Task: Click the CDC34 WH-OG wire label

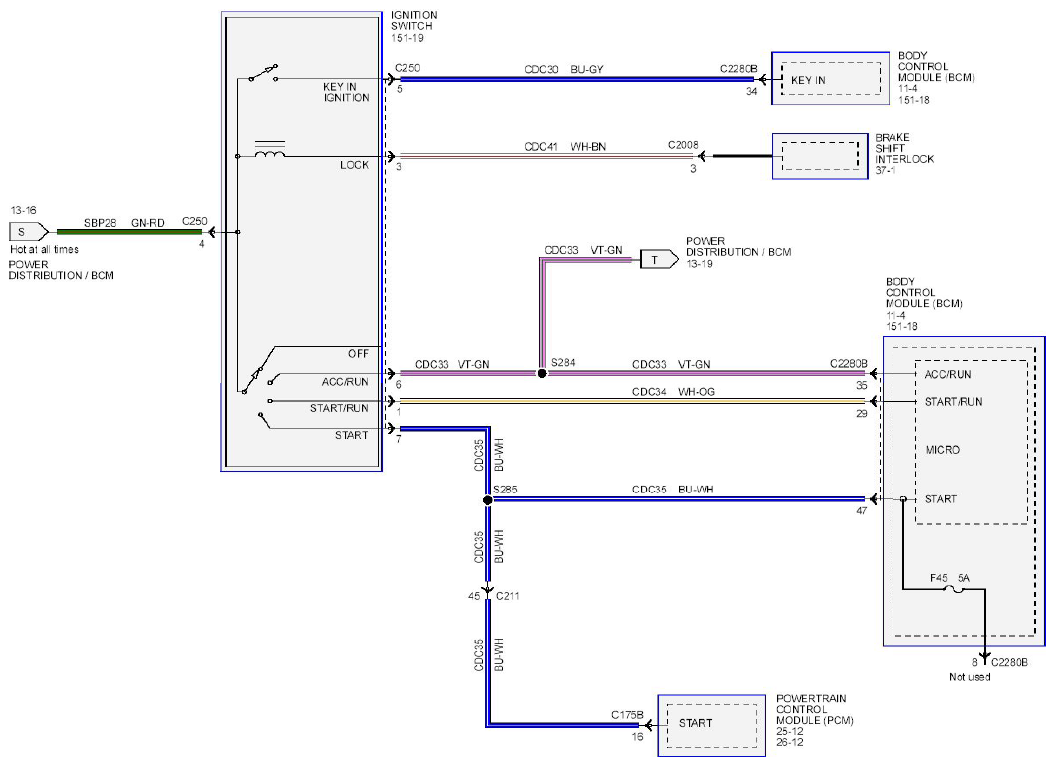Action: click(673, 392)
